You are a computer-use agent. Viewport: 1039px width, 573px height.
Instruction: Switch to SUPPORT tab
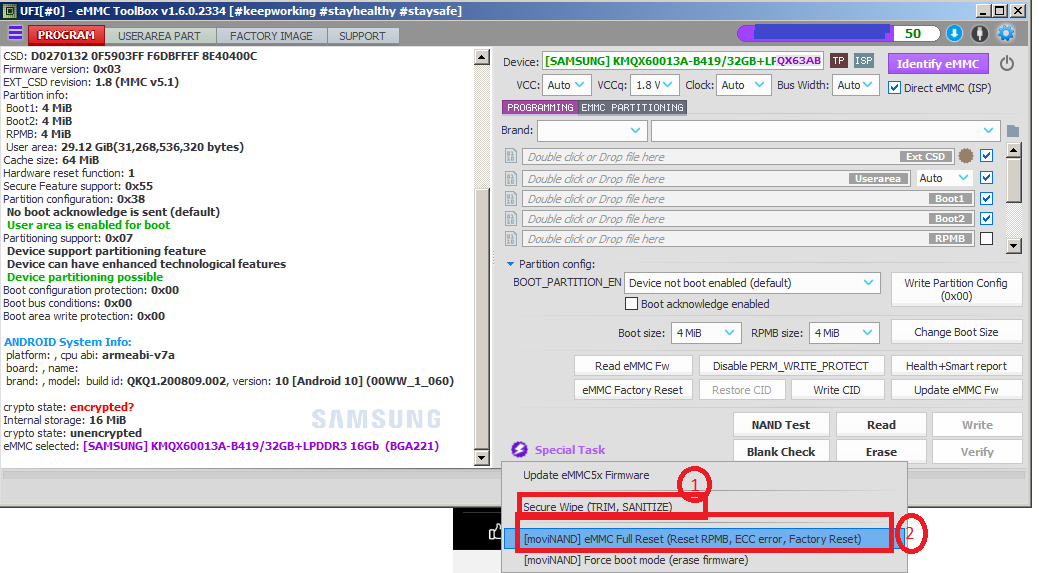(x=362, y=36)
